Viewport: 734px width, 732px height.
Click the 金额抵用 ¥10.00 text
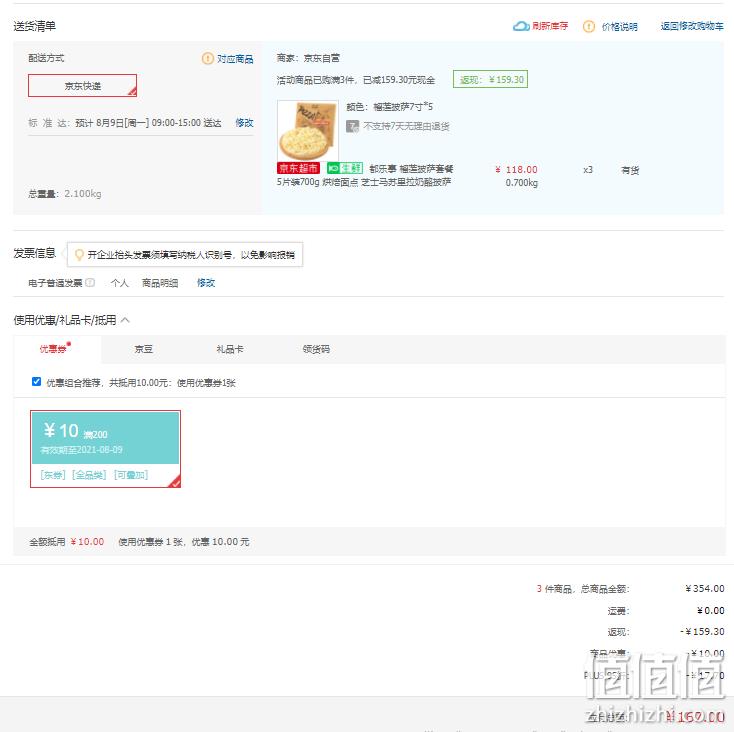66,542
